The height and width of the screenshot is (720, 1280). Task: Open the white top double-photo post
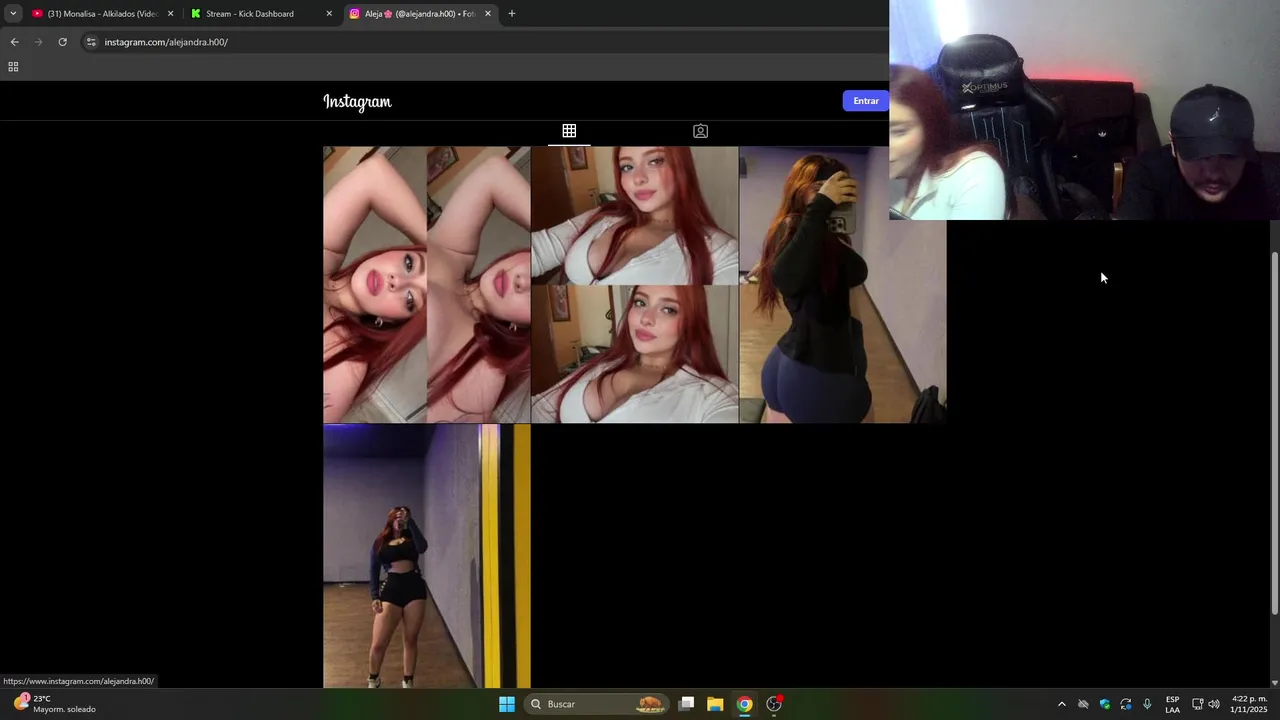[x=635, y=285]
